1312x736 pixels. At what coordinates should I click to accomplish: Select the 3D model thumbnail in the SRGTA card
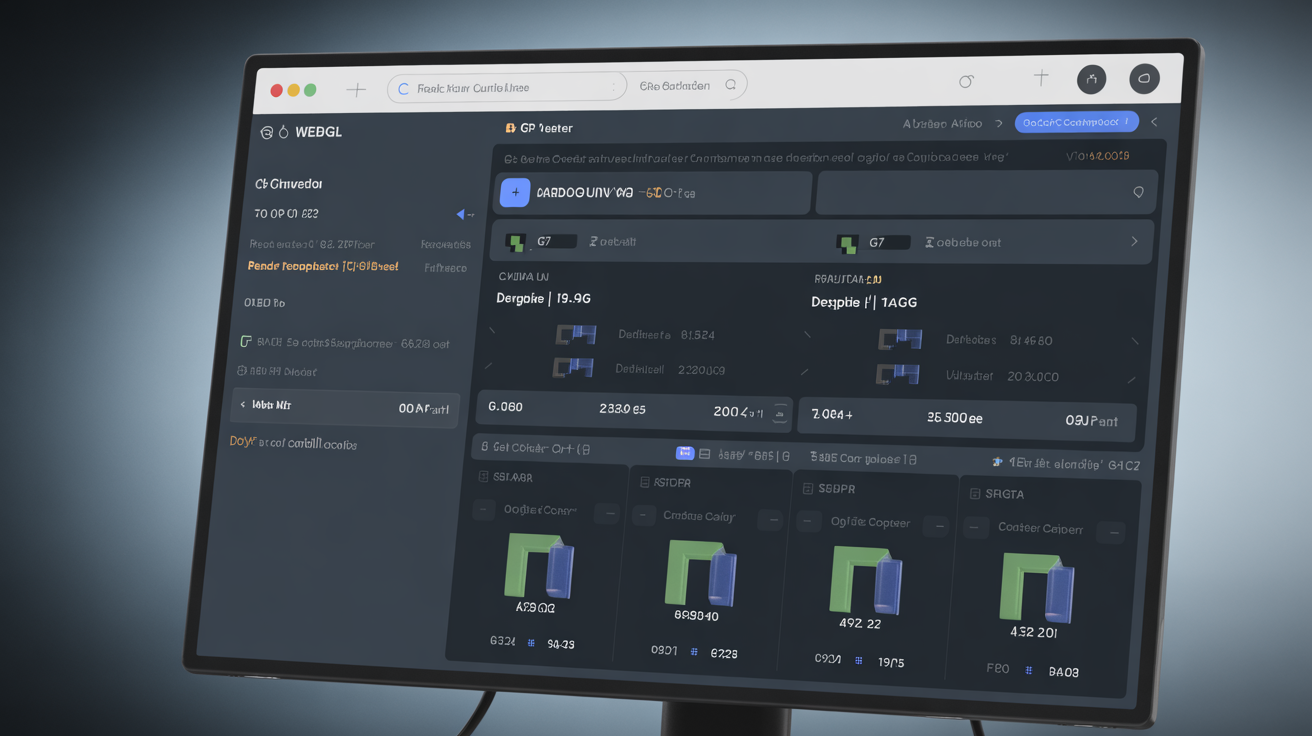1037,588
